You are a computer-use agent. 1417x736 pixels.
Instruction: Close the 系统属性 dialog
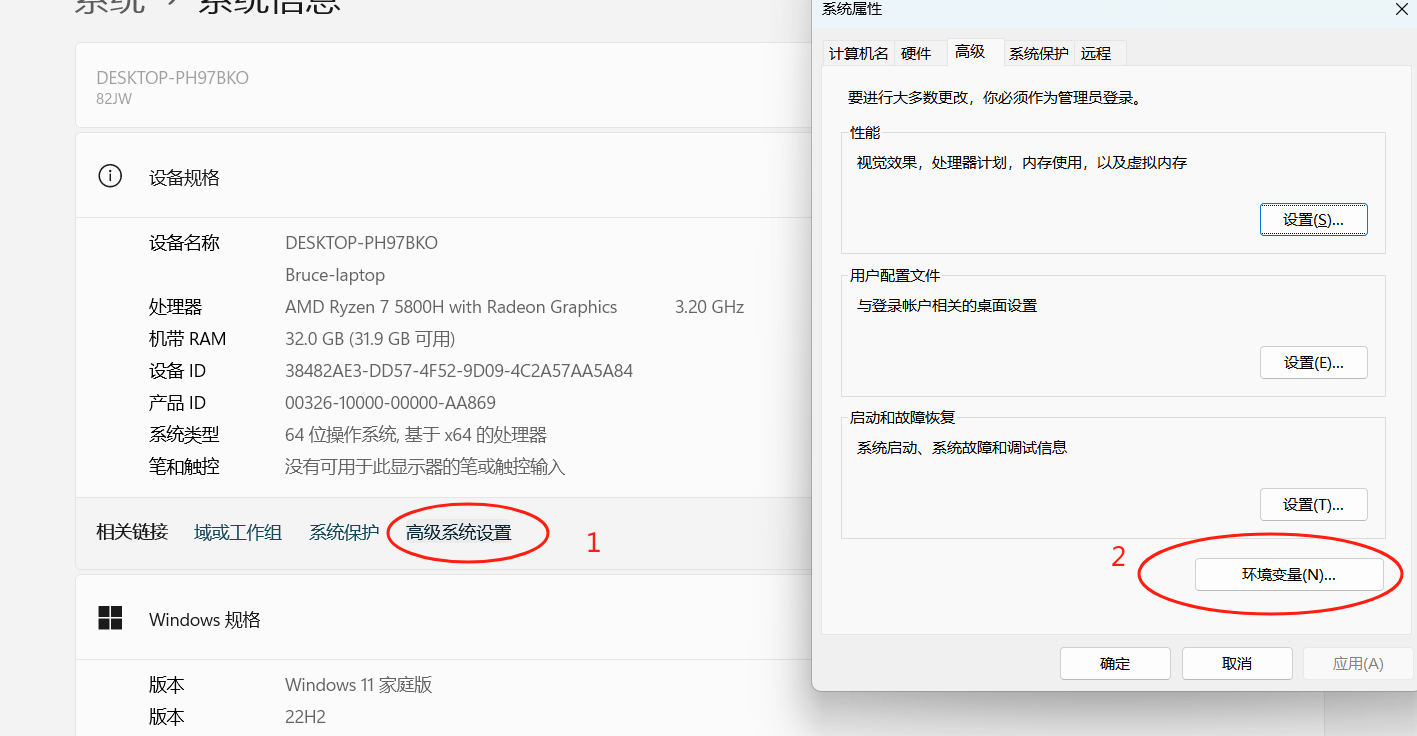tap(1401, 8)
